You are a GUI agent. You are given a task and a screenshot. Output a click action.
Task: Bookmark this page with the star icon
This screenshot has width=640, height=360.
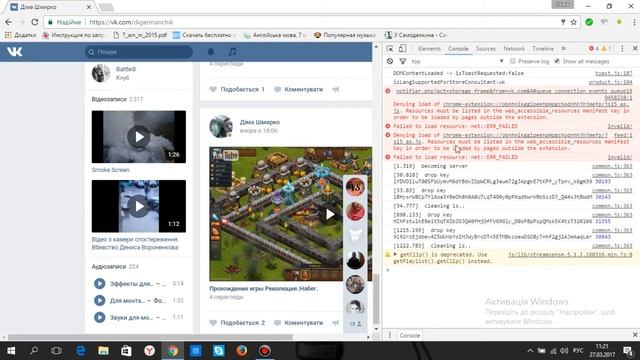(x=573, y=22)
